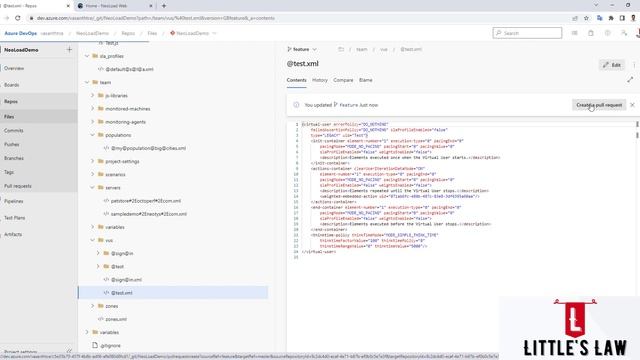Open Commits in the Repos submenu
Screen dimensions: 640x360
[13, 130]
